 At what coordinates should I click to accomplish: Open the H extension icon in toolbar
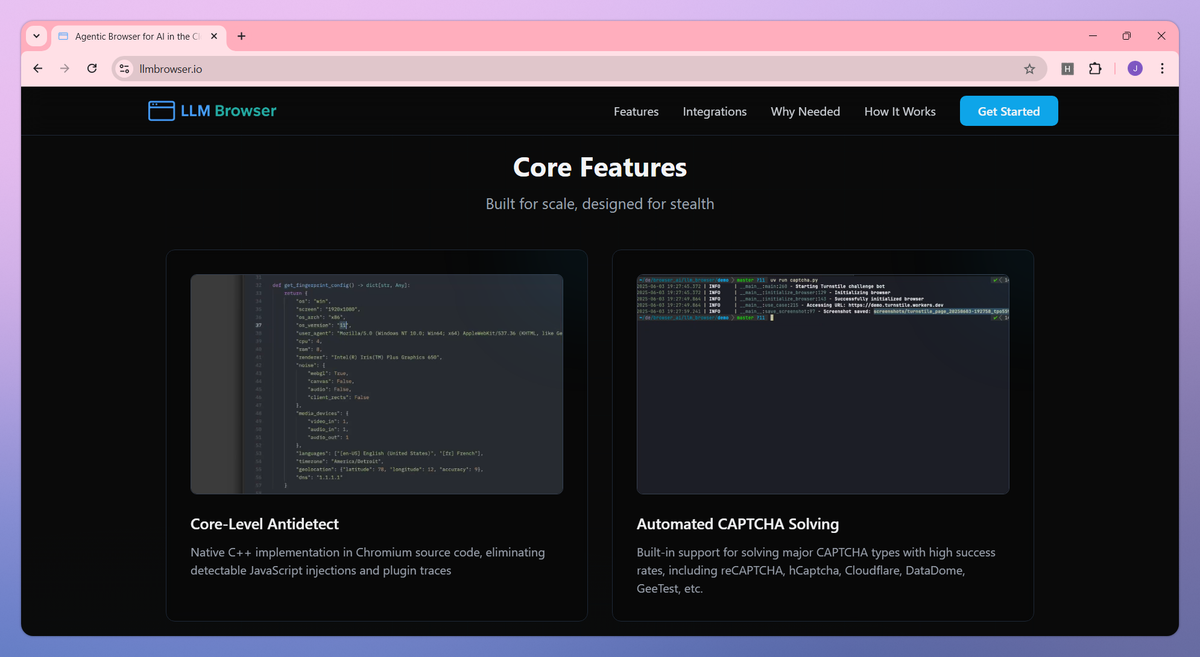pos(1067,69)
